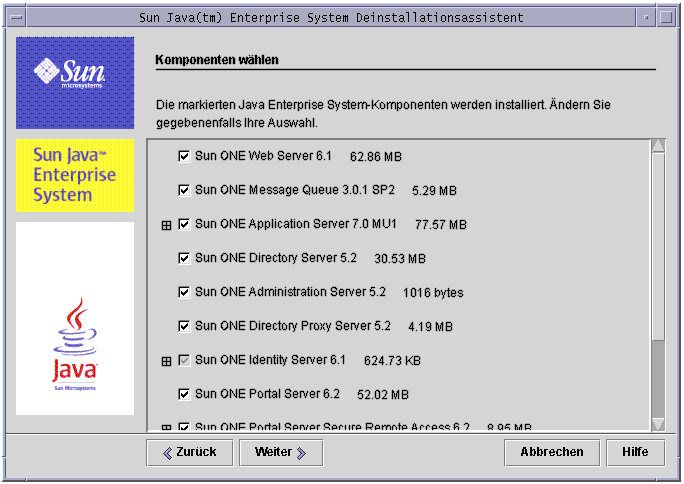The height and width of the screenshot is (484, 684).
Task: Click the 4.19 MB size value
Action: click(431, 327)
